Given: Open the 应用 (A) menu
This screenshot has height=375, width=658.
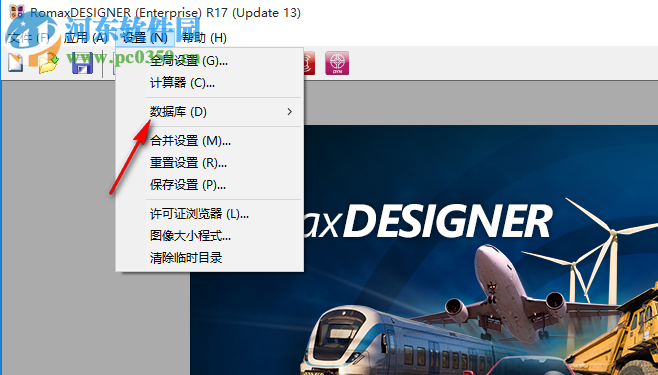Looking at the screenshot, I should pyautogui.click(x=86, y=38).
